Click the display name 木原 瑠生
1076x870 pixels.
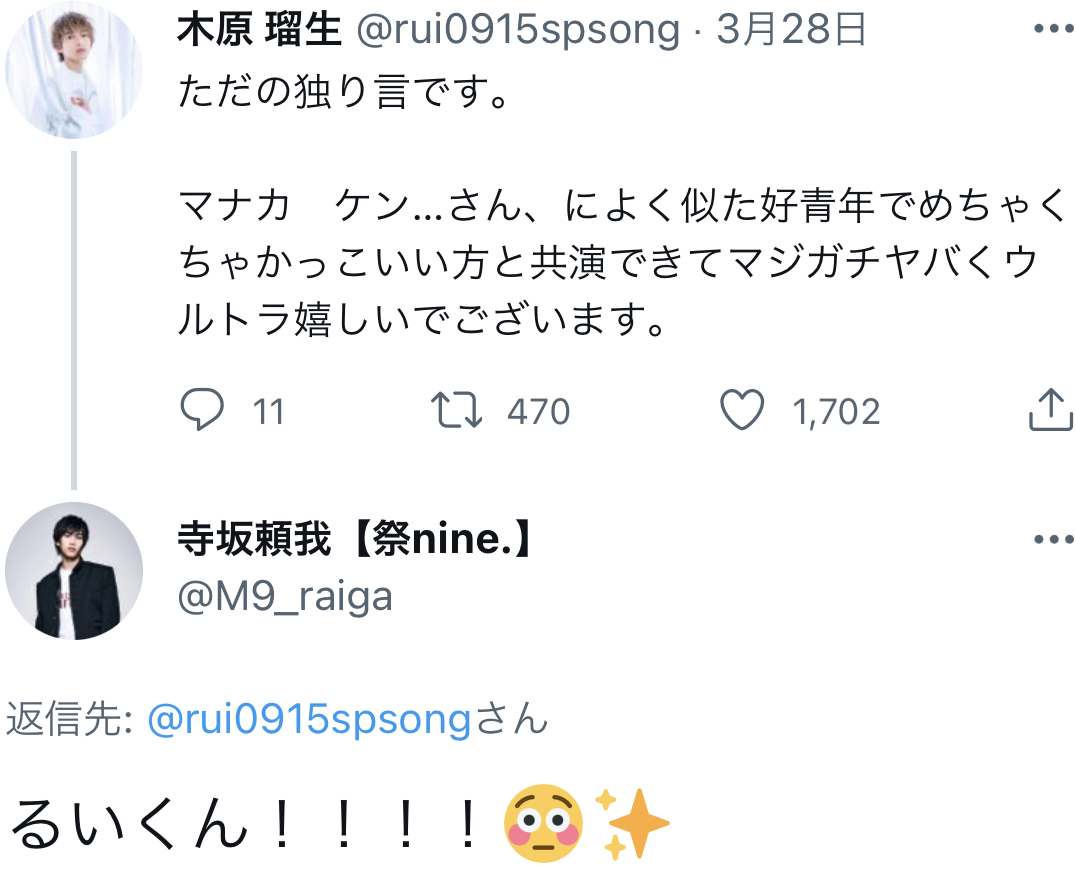(x=259, y=31)
